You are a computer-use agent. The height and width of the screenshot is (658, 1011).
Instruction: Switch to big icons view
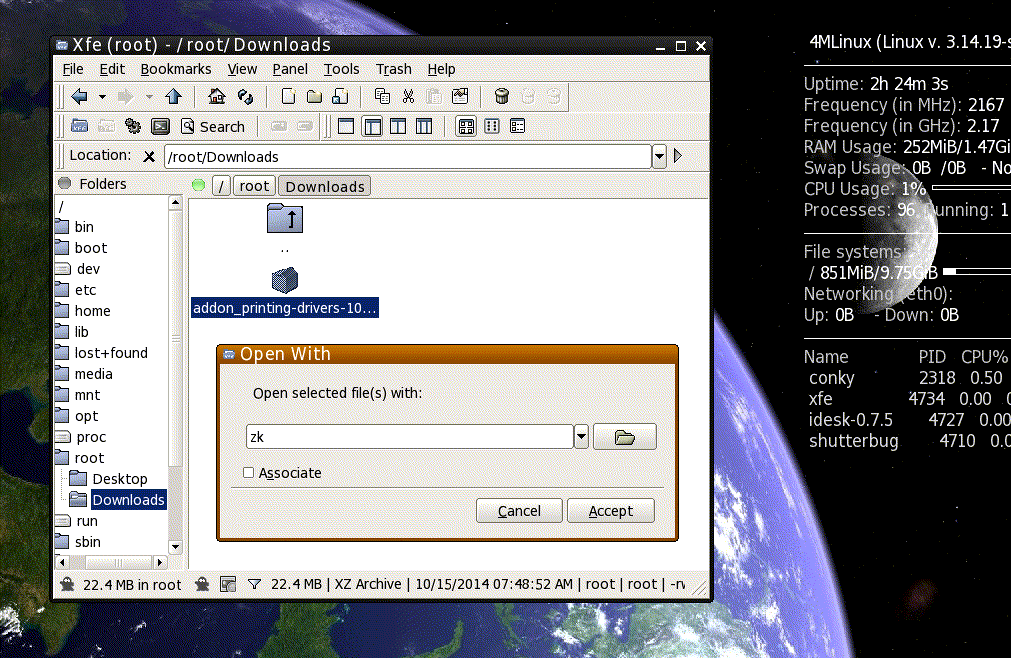click(466, 126)
